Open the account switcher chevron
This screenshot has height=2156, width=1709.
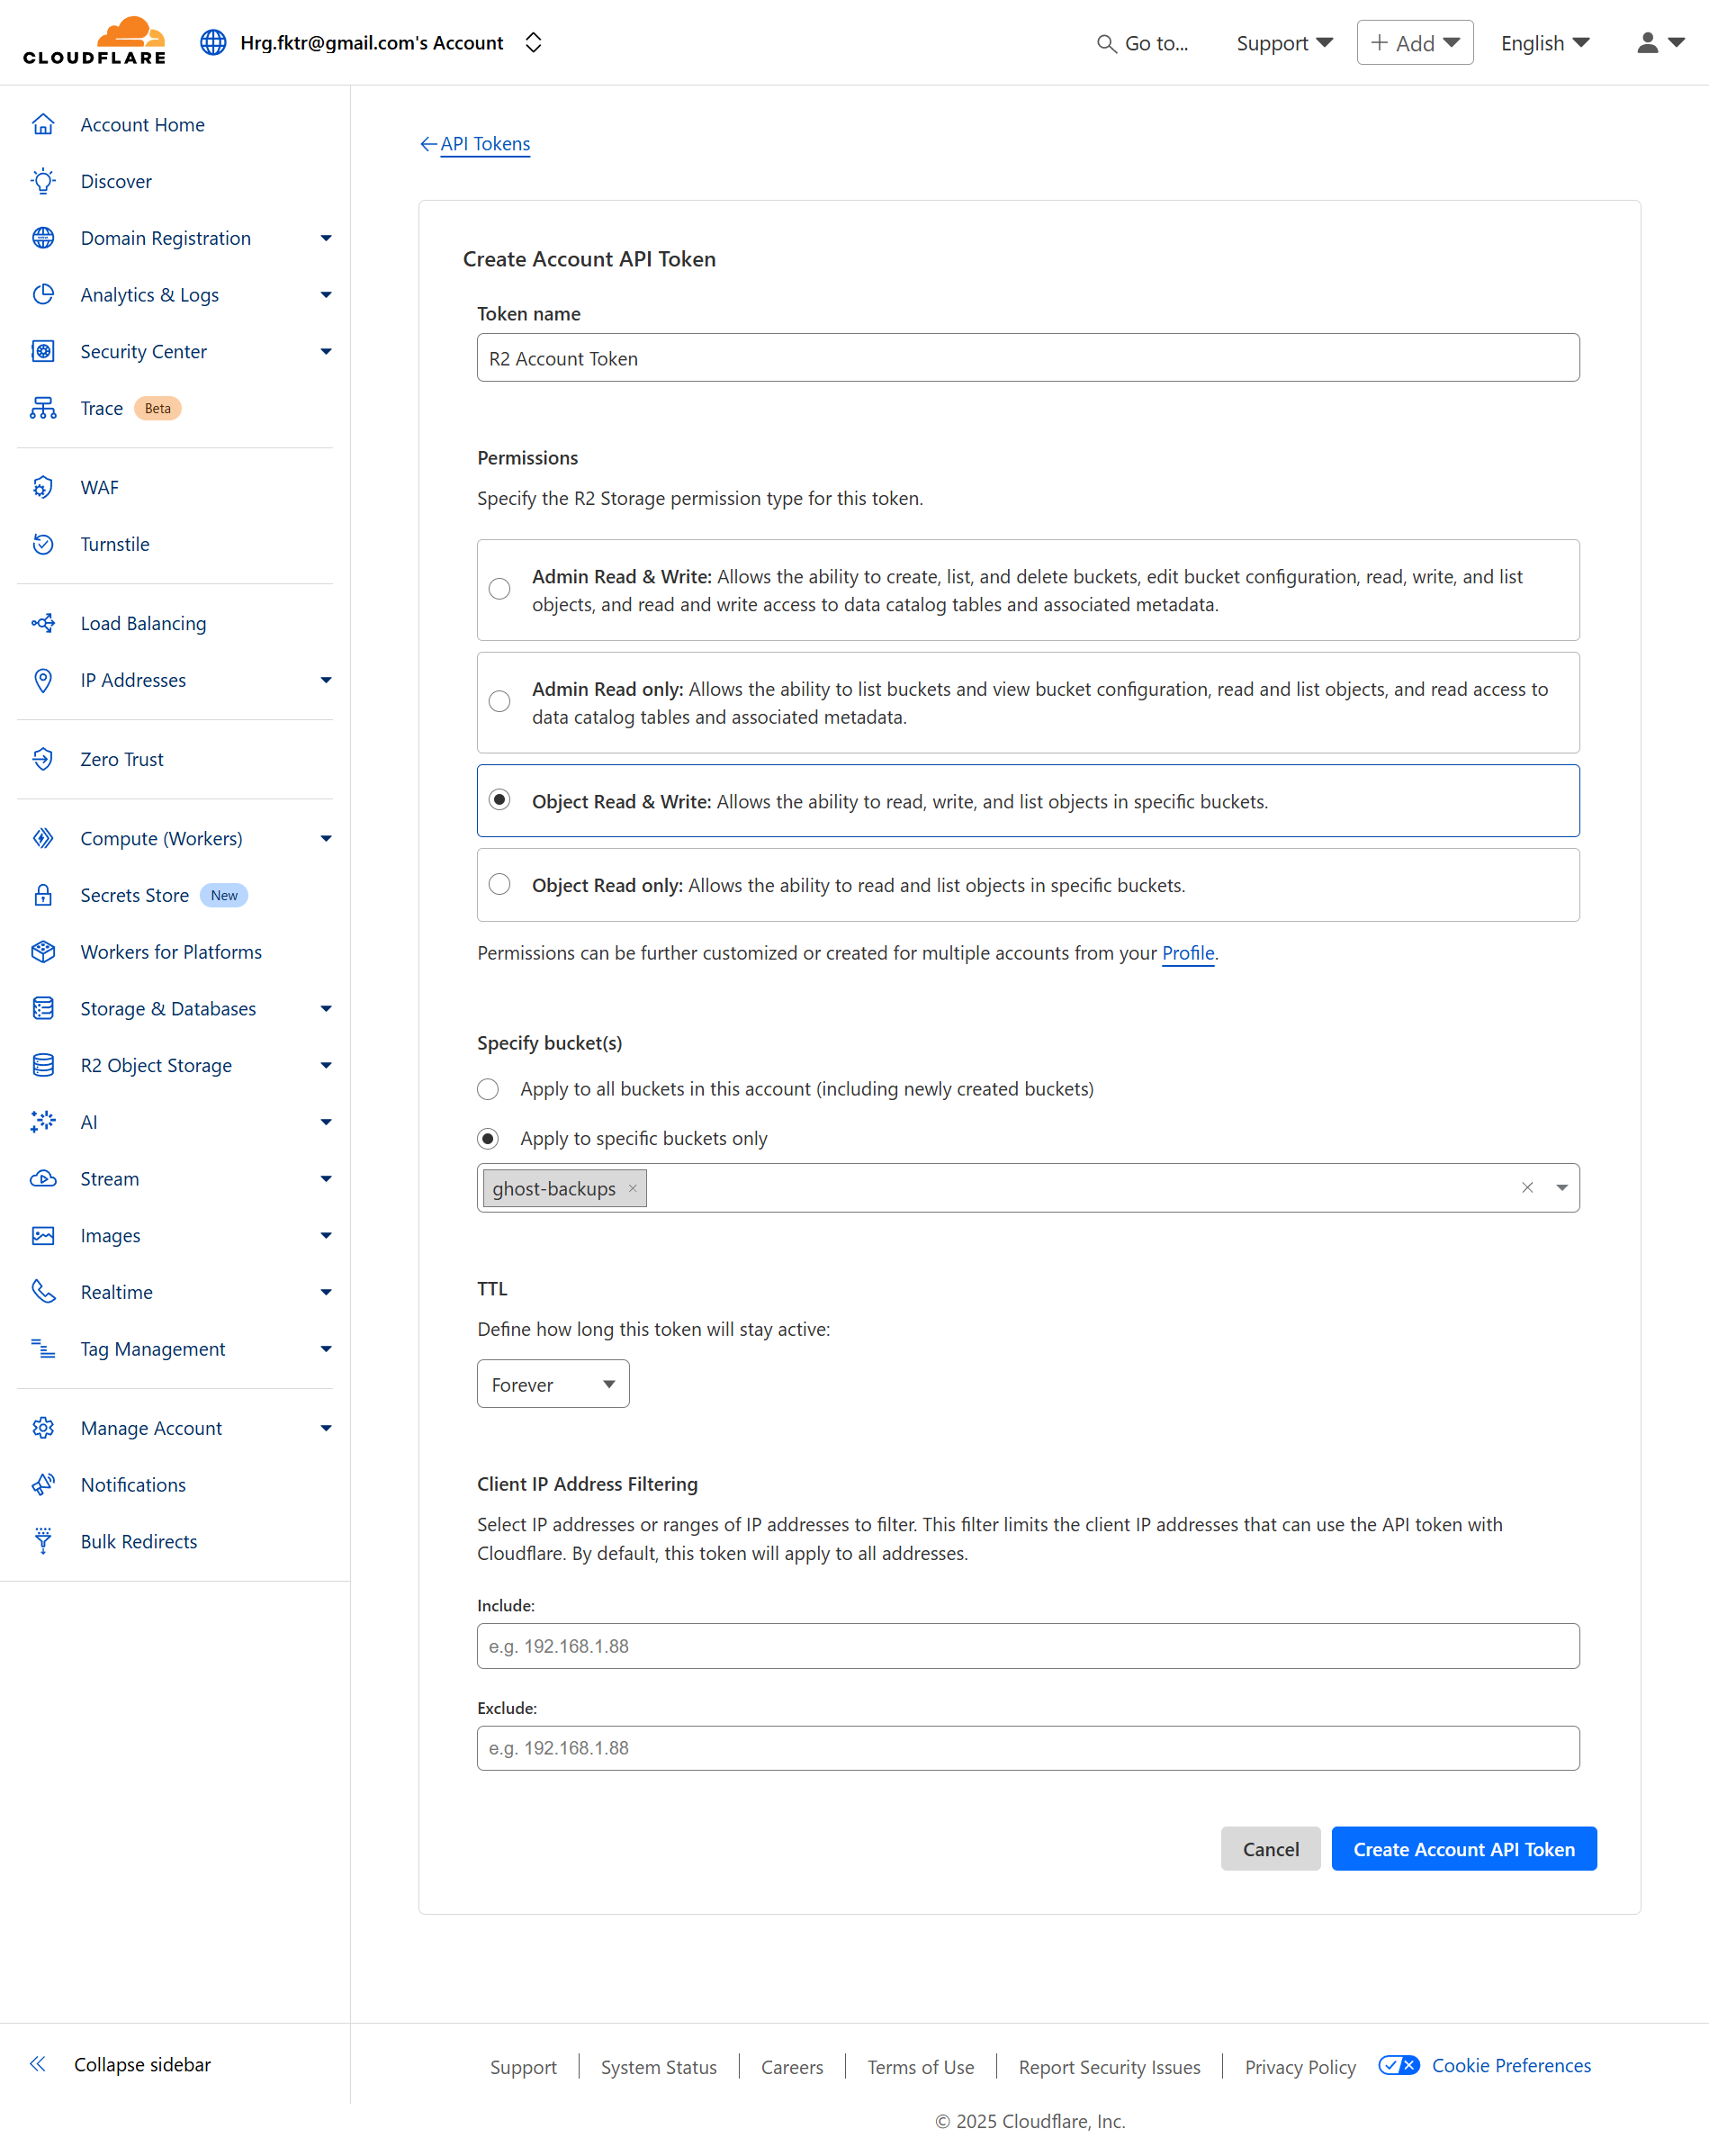pos(533,42)
